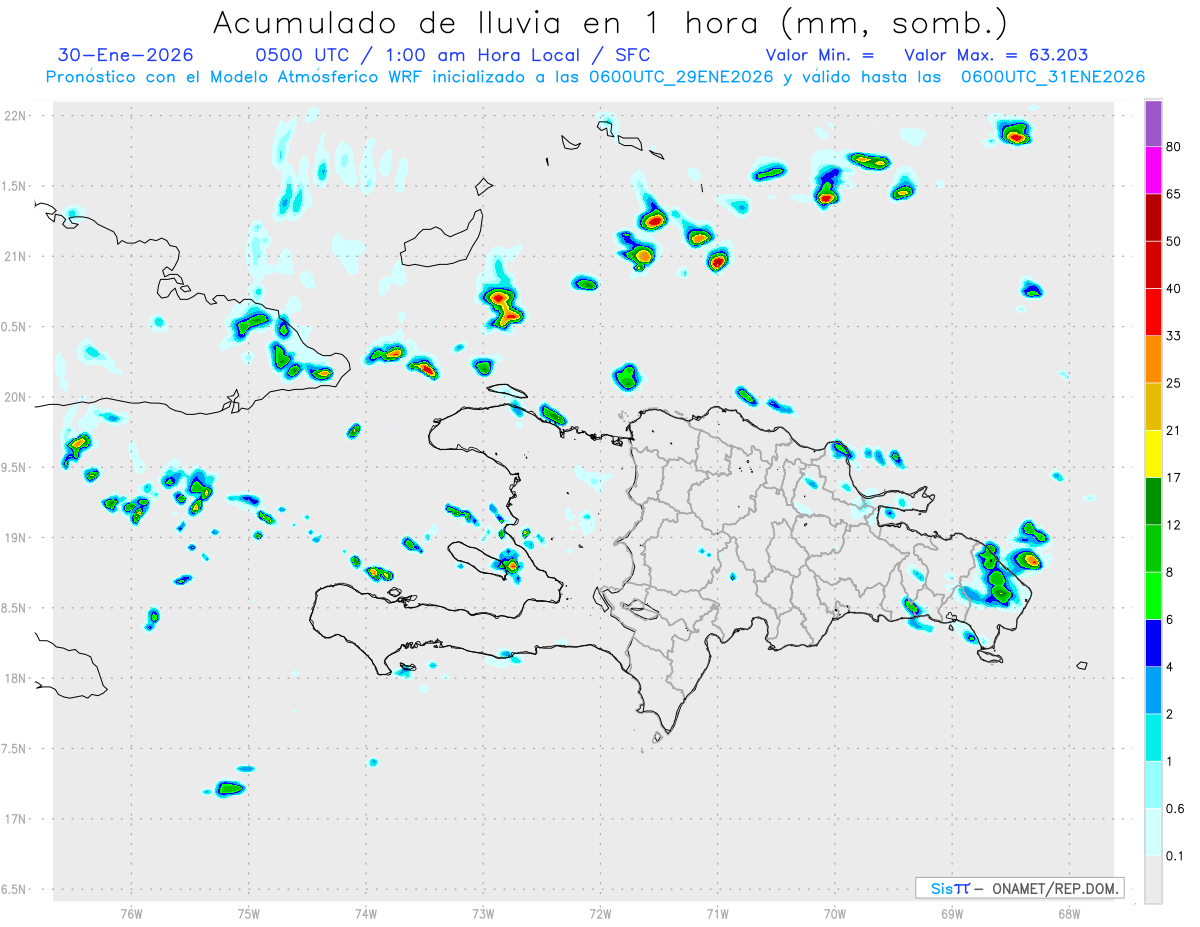Image resolution: width=1200 pixels, height=927 pixels.
Task: Select the legend value '25'
Action: (x=1174, y=383)
